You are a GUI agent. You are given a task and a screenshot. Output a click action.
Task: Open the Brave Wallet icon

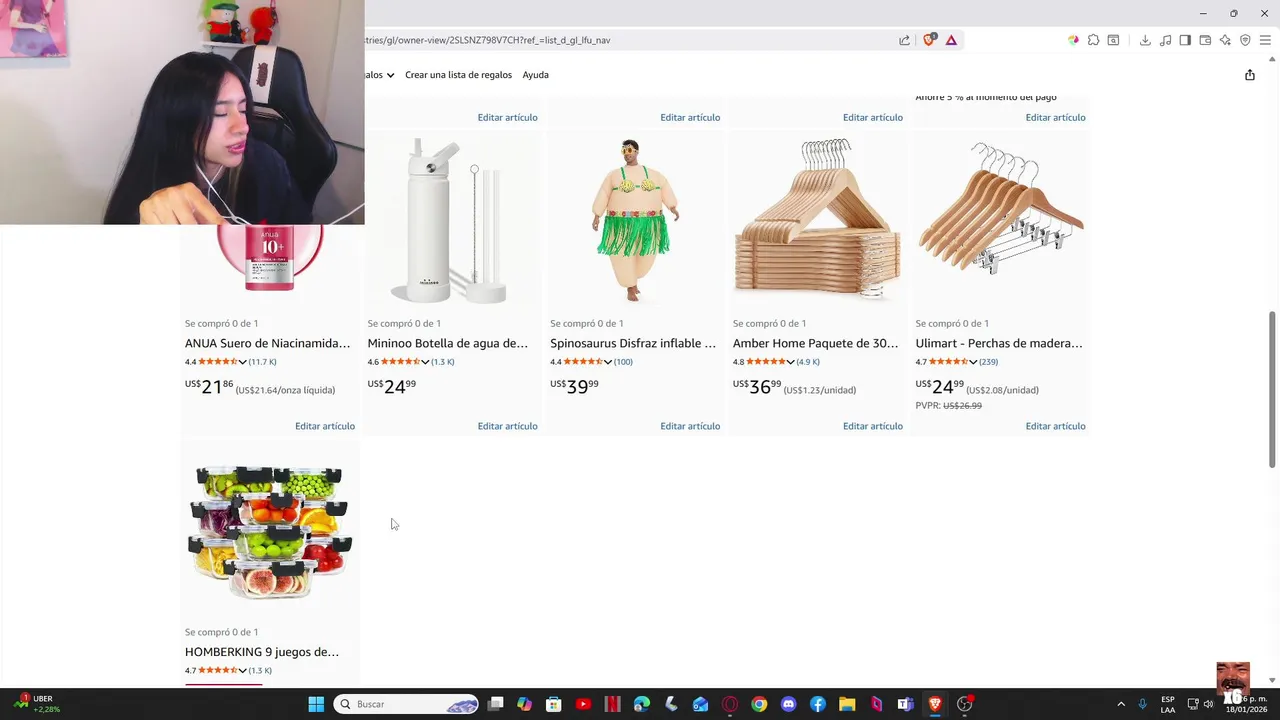pos(1205,40)
